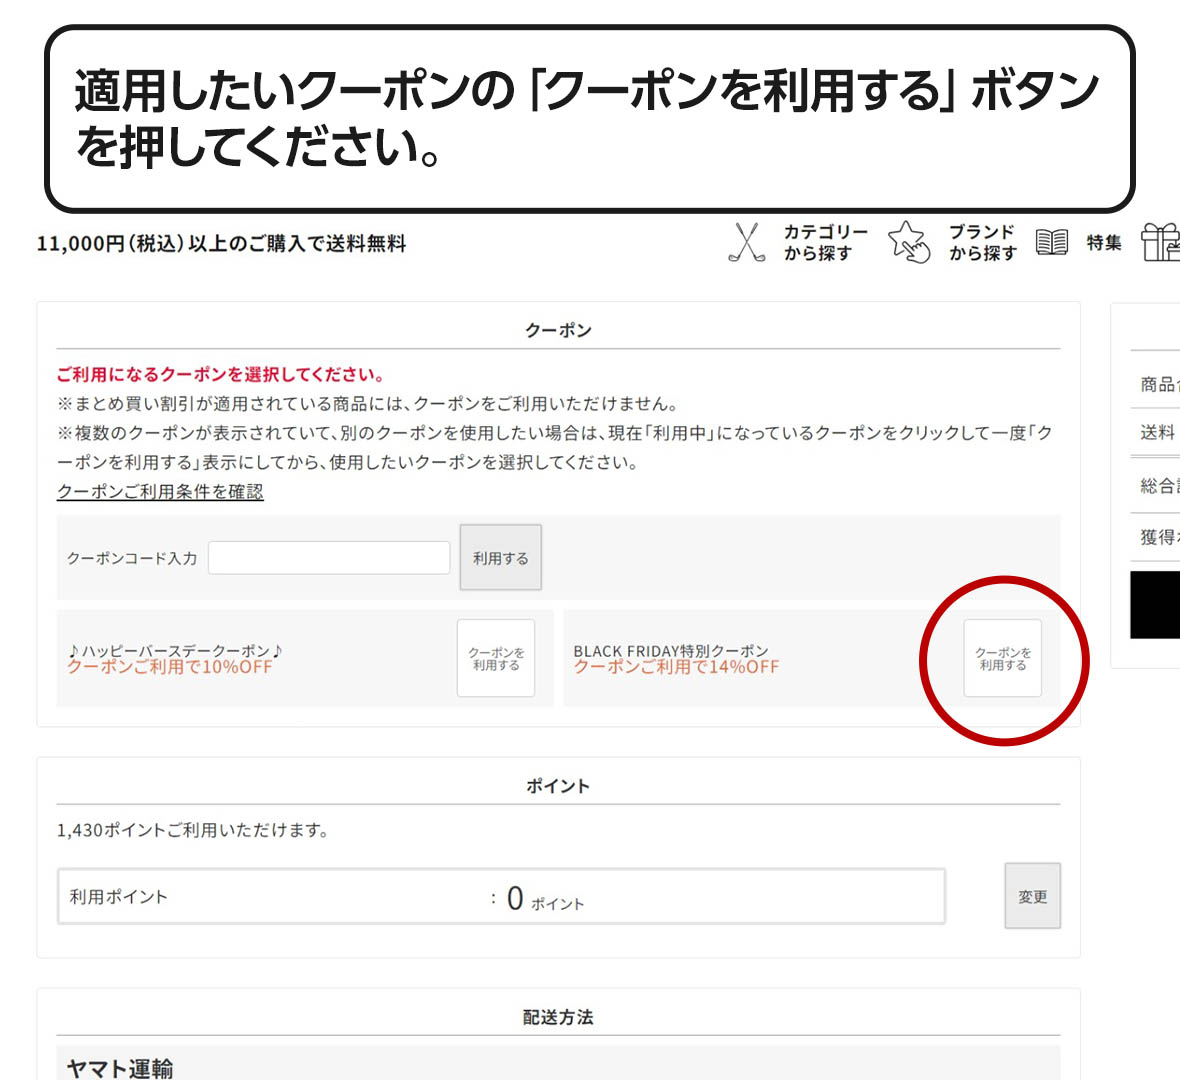
Task: Click the coupon code input field
Action: [328, 557]
